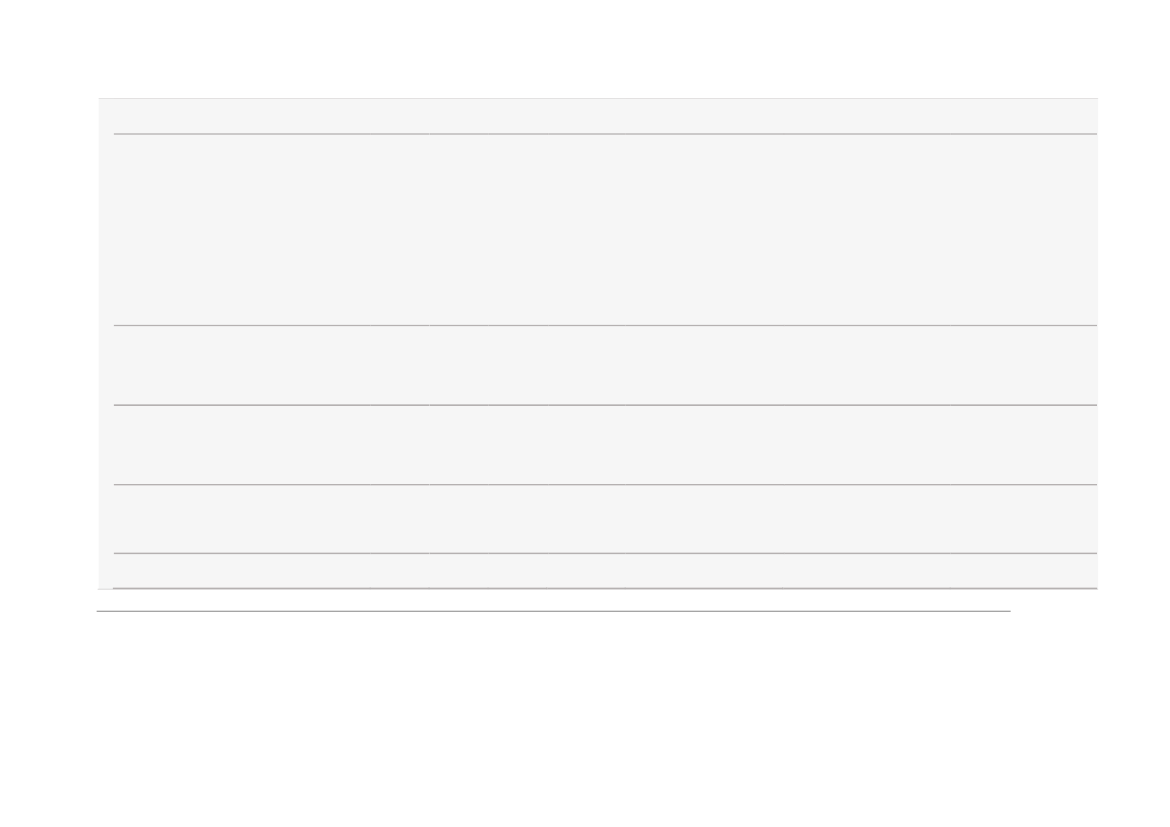Click the thin bottom footer row of table
This screenshot has width=1170, height=827.
click(x=605, y=571)
